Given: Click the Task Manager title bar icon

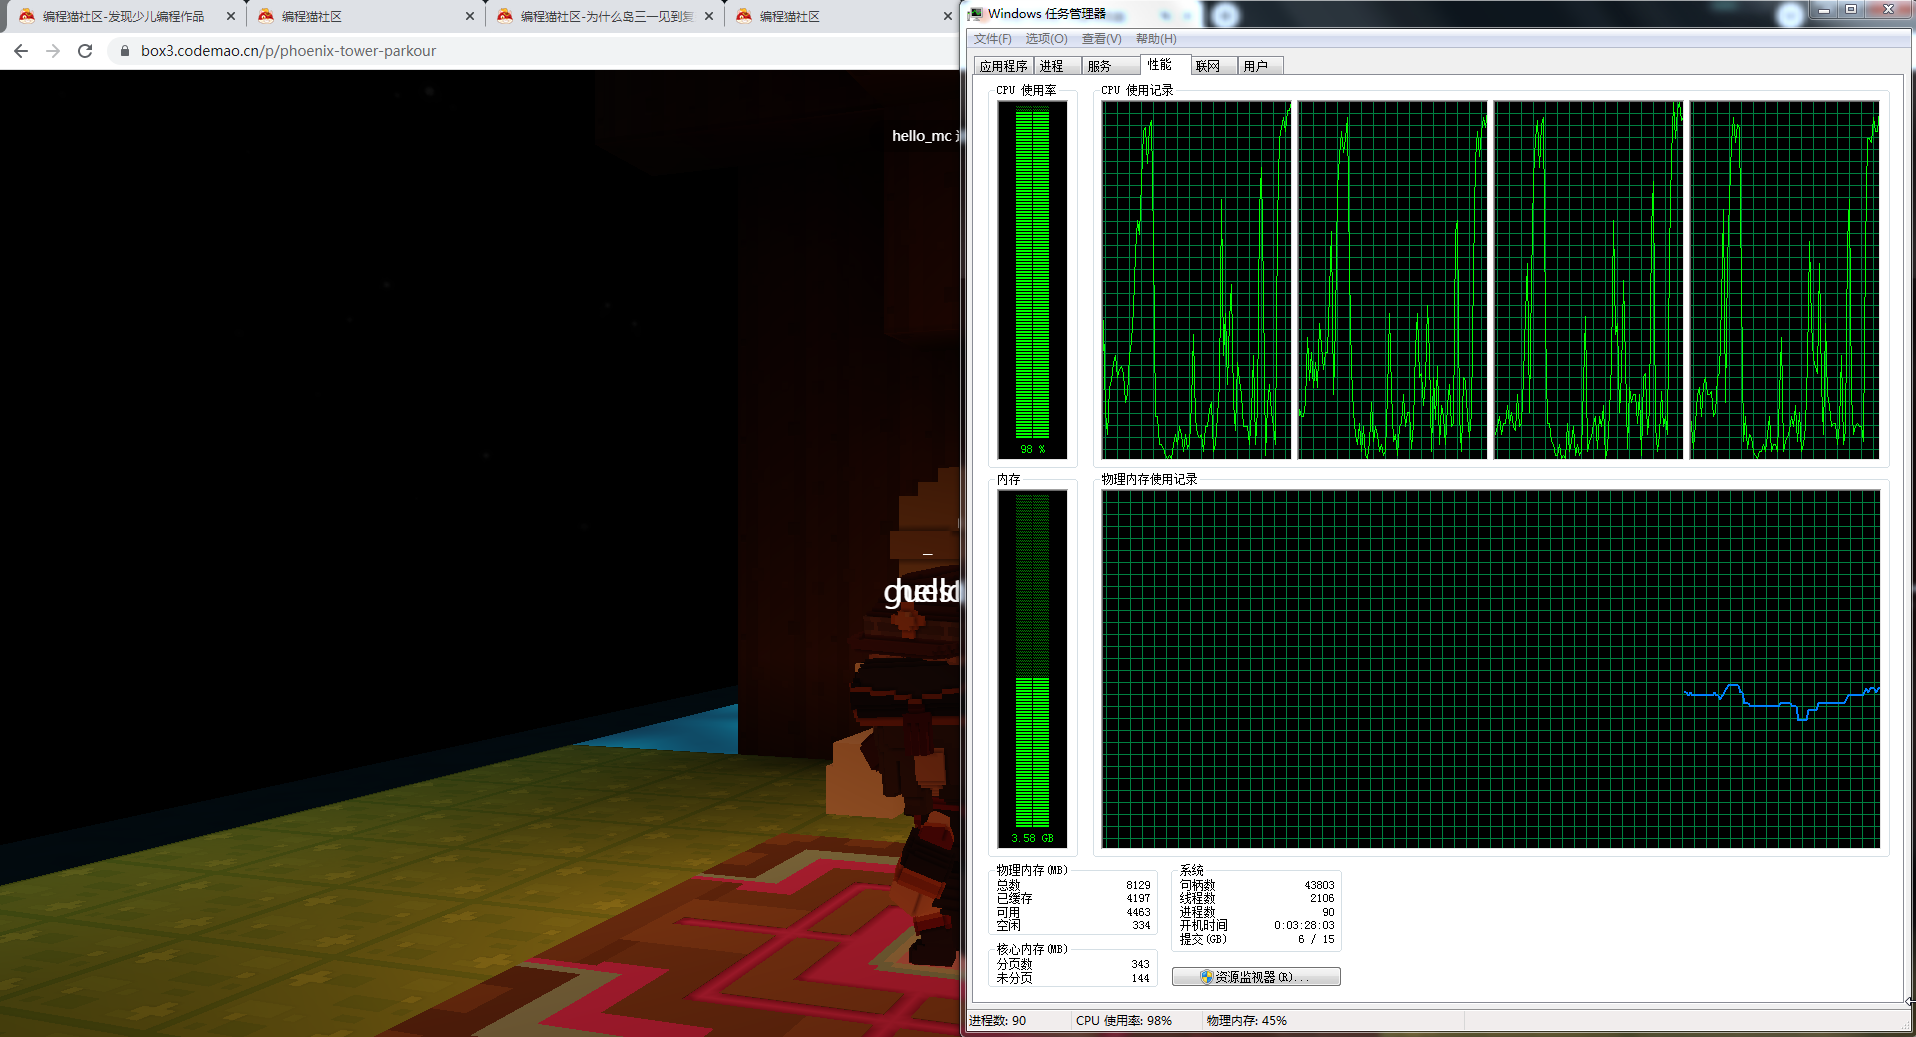Looking at the screenshot, I should click(976, 14).
